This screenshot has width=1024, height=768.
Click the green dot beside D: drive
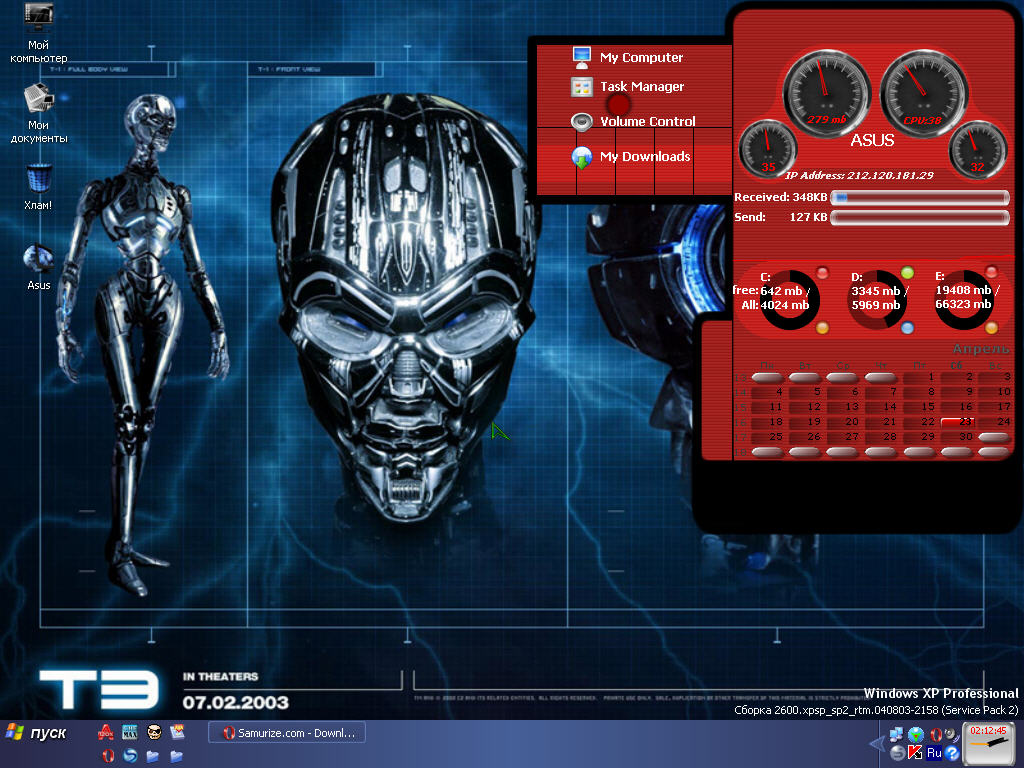[x=907, y=272]
